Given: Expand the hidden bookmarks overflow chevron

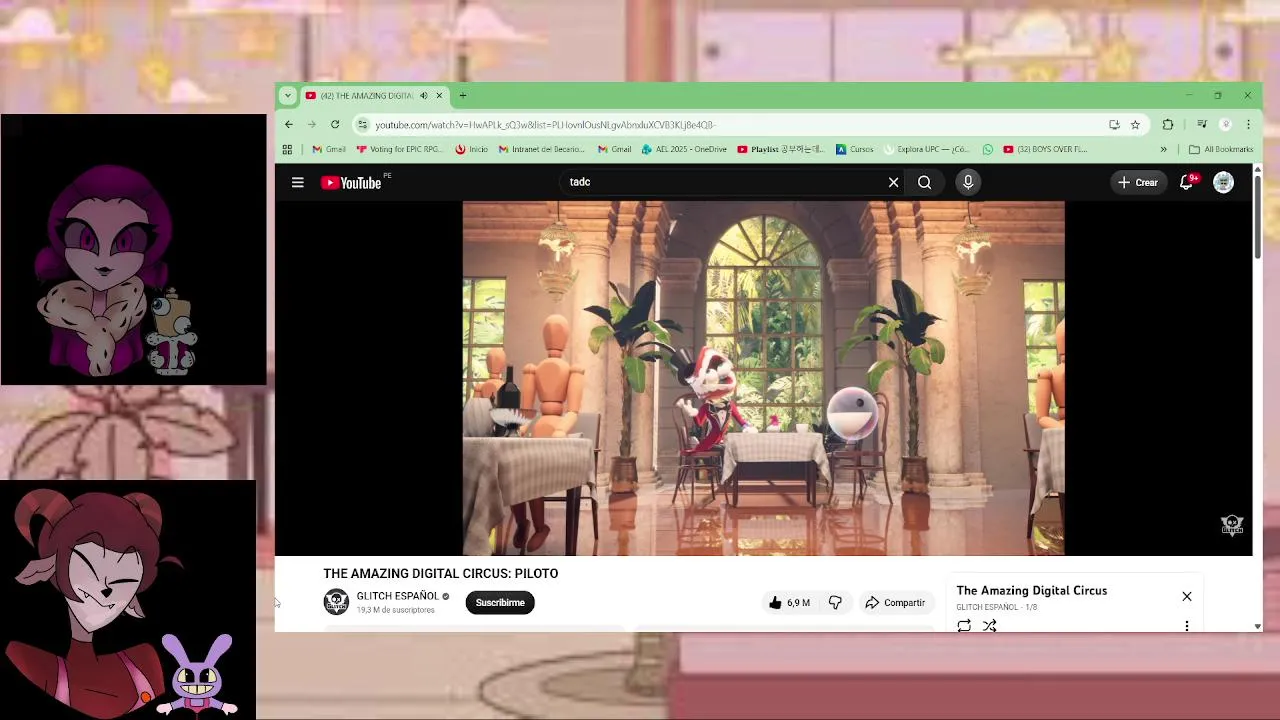Looking at the screenshot, I should (x=1163, y=150).
